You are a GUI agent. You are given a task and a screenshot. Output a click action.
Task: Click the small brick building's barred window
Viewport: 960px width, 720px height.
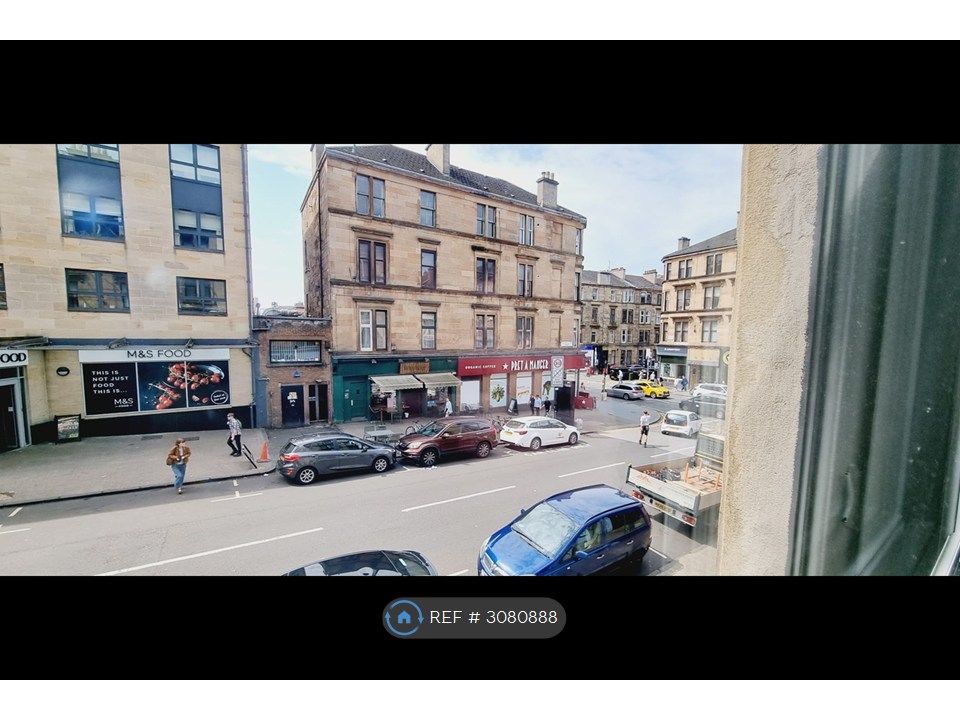(x=295, y=351)
